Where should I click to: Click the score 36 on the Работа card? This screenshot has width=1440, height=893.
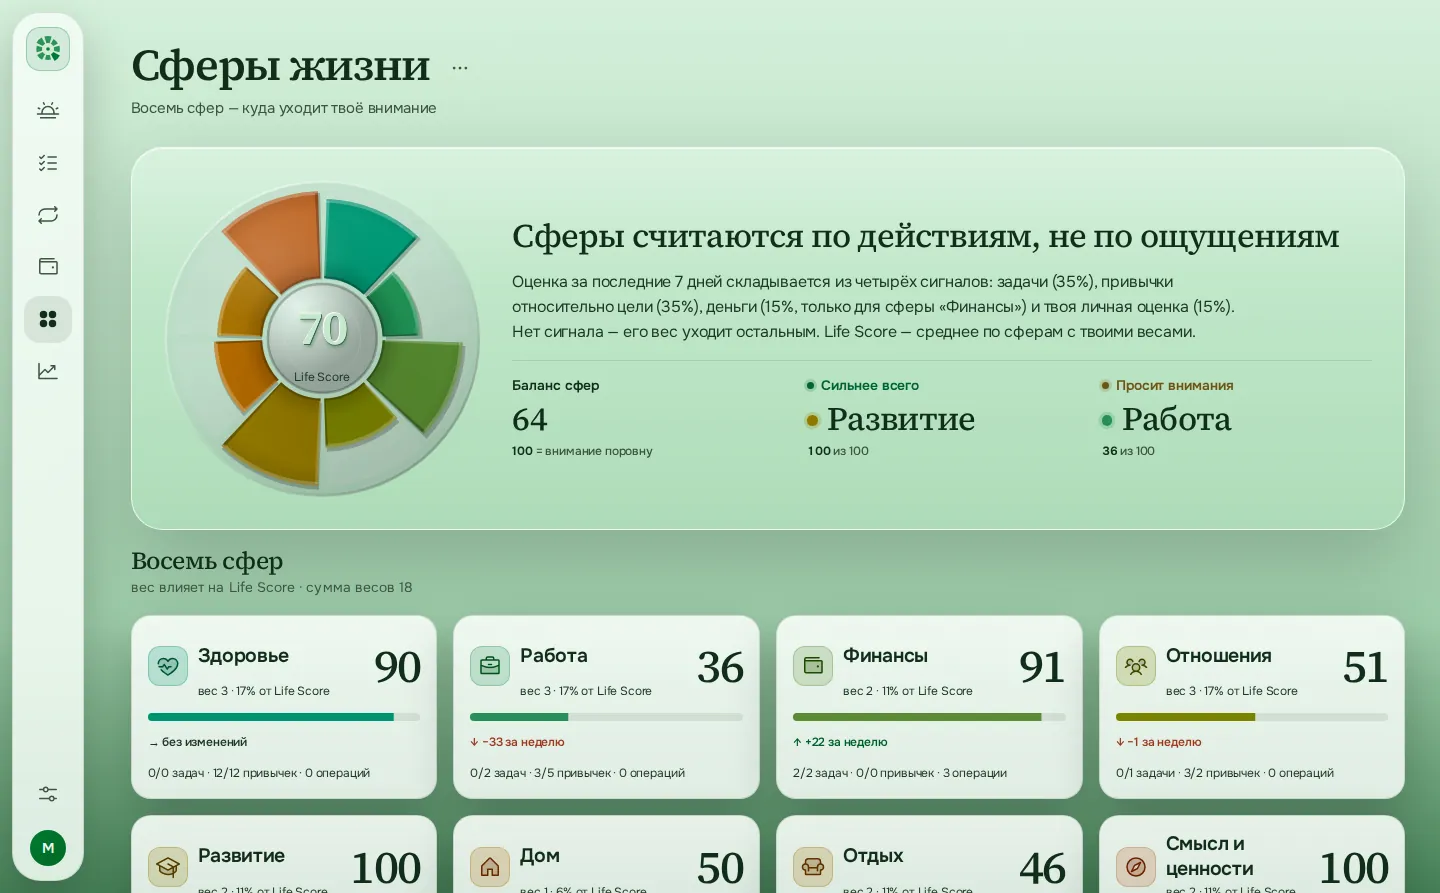721,668
